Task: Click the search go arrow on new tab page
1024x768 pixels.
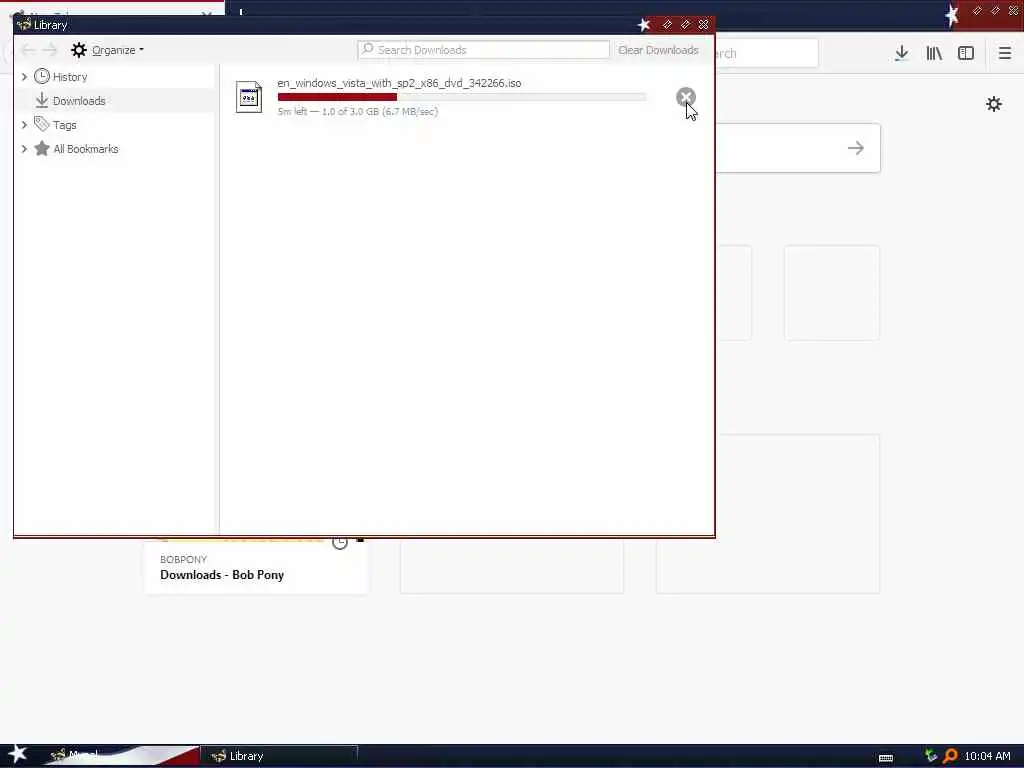Action: coord(856,148)
